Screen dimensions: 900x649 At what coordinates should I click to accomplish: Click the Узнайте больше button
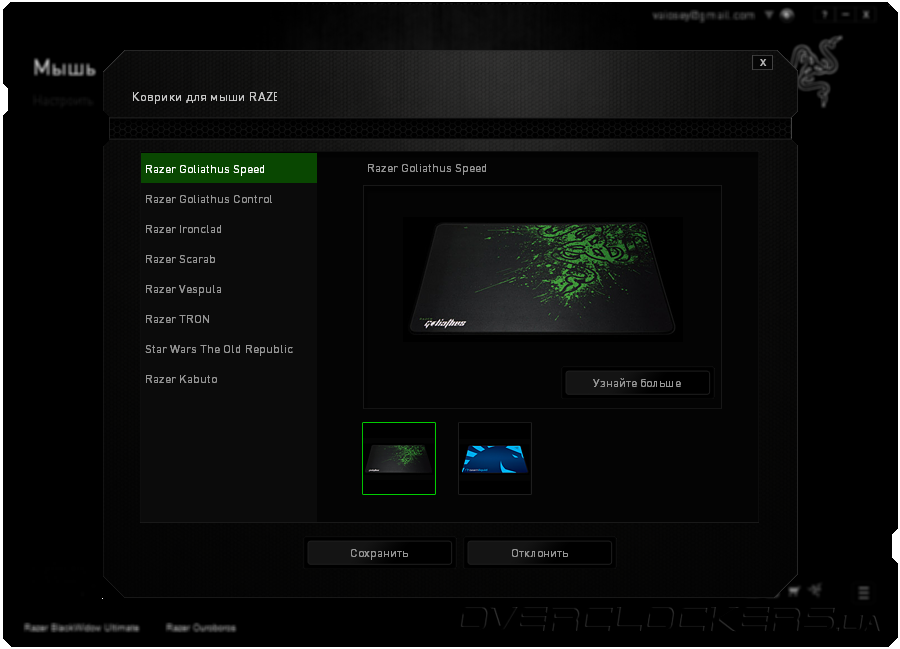[x=637, y=383]
